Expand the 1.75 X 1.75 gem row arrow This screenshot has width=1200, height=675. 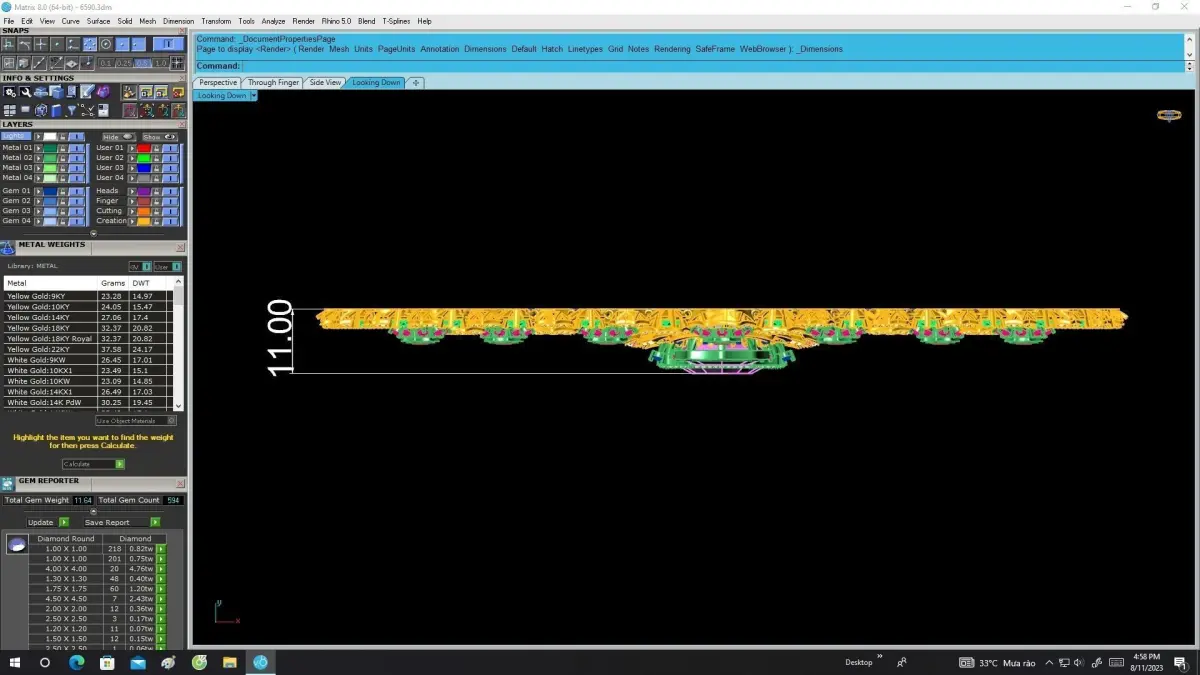[161, 589]
